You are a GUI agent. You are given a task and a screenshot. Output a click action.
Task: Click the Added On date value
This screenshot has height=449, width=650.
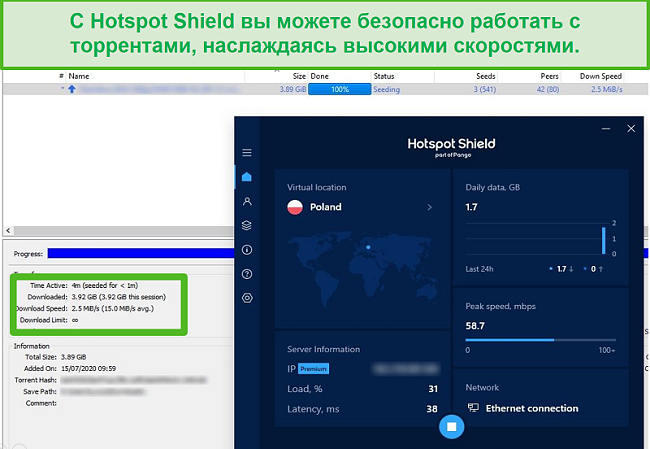click(88, 369)
